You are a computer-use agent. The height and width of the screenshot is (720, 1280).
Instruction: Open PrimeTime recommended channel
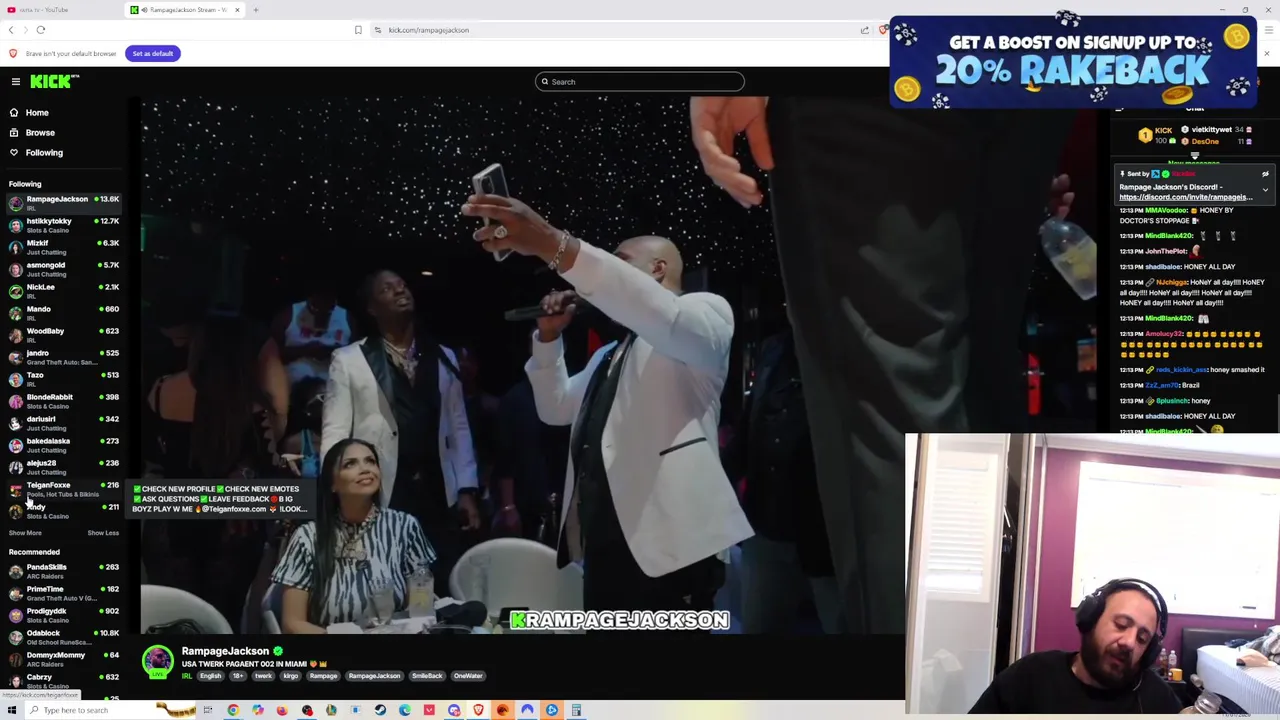click(x=64, y=592)
